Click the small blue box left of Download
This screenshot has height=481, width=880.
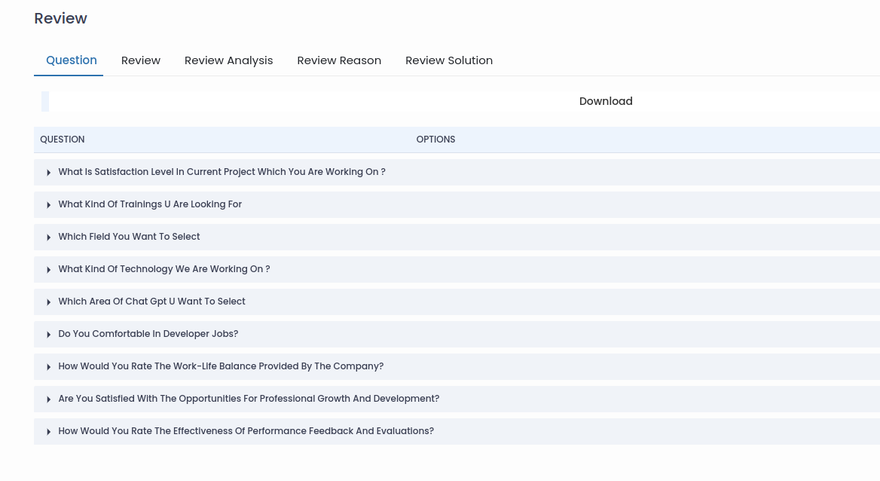pyautogui.click(x=45, y=101)
